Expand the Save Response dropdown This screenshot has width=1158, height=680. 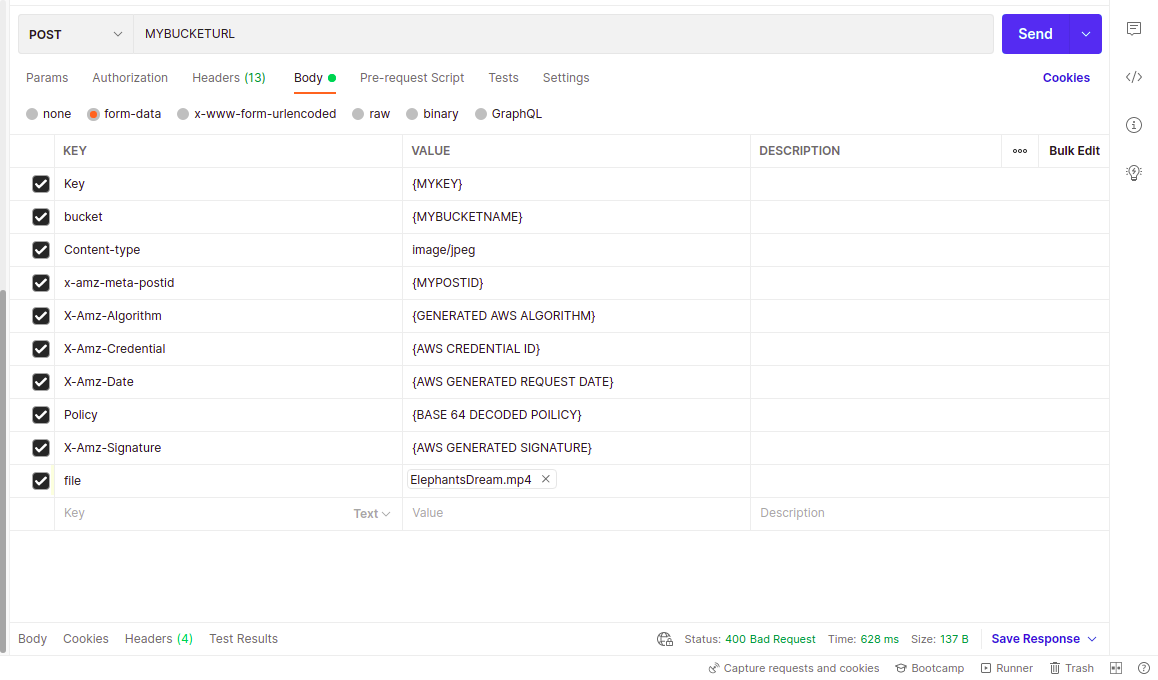tap(1092, 639)
